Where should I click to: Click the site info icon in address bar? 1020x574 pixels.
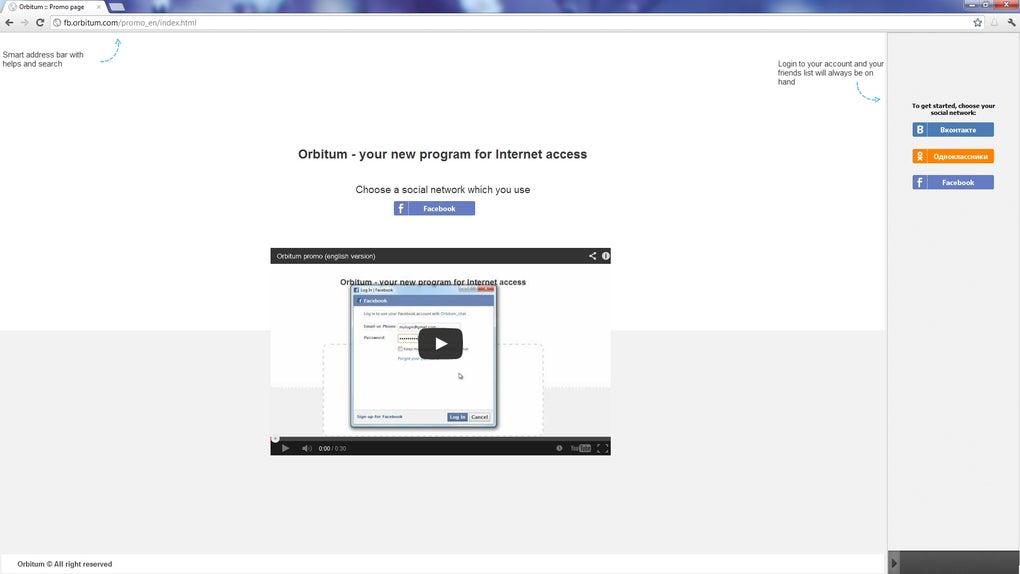pos(57,23)
